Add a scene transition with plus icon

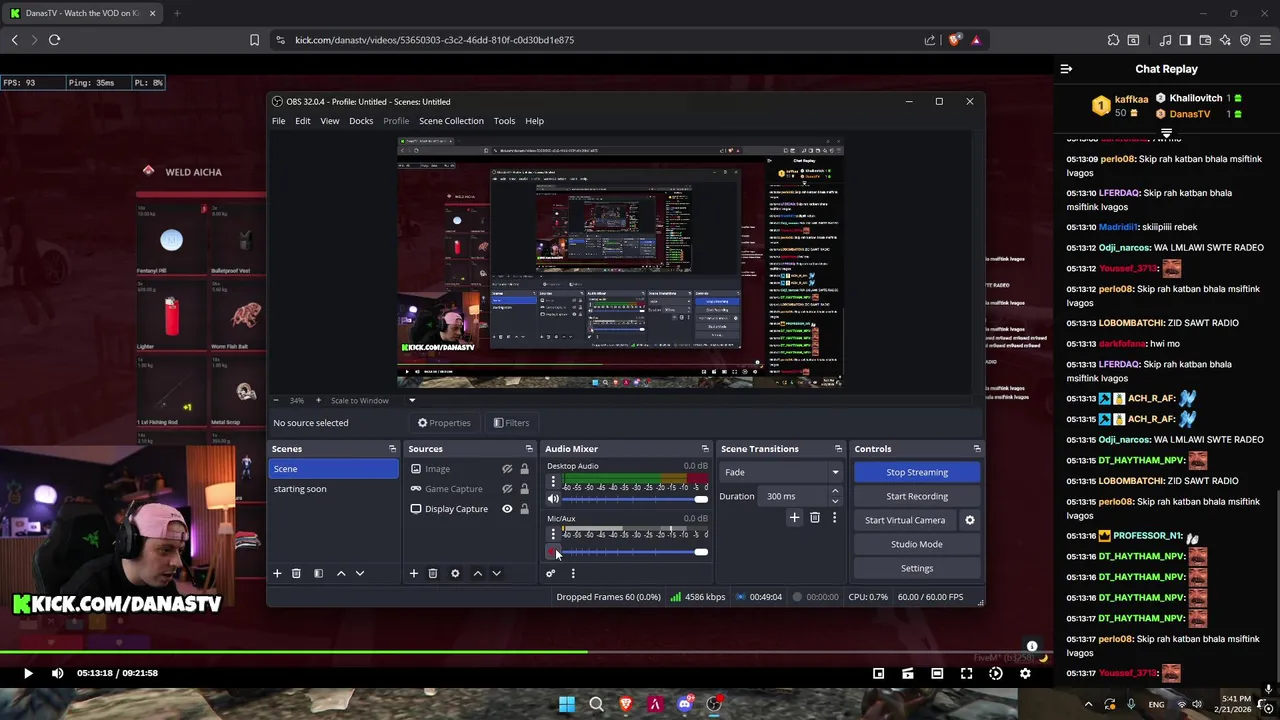coord(794,517)
